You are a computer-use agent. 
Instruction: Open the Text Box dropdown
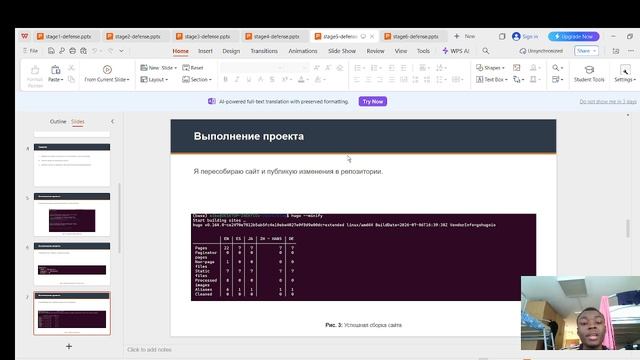click(x=492, y=80)
